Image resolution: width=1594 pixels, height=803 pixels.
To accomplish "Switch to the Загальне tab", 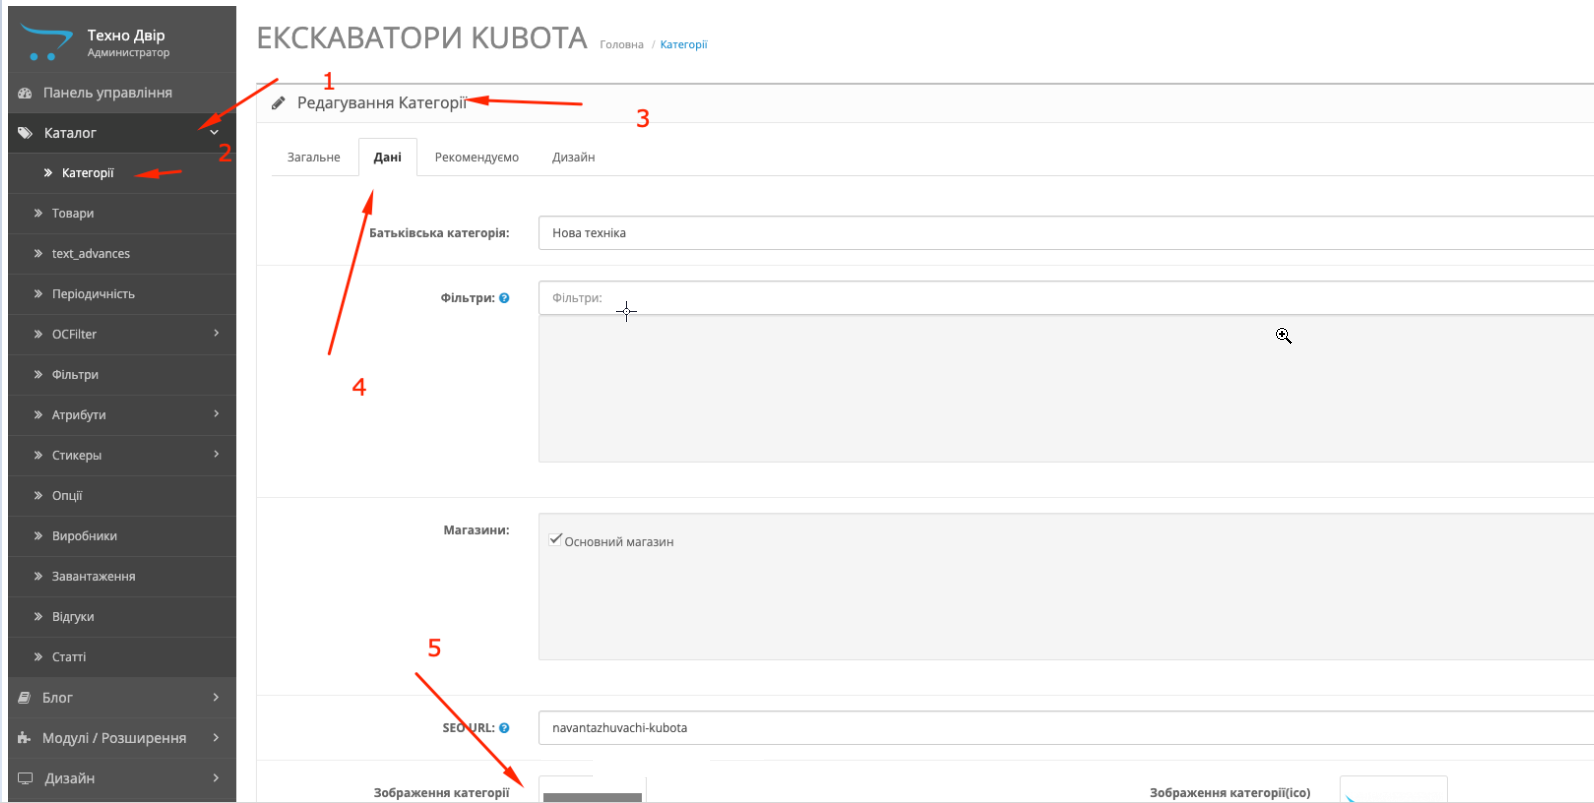I will click(314, 157).
